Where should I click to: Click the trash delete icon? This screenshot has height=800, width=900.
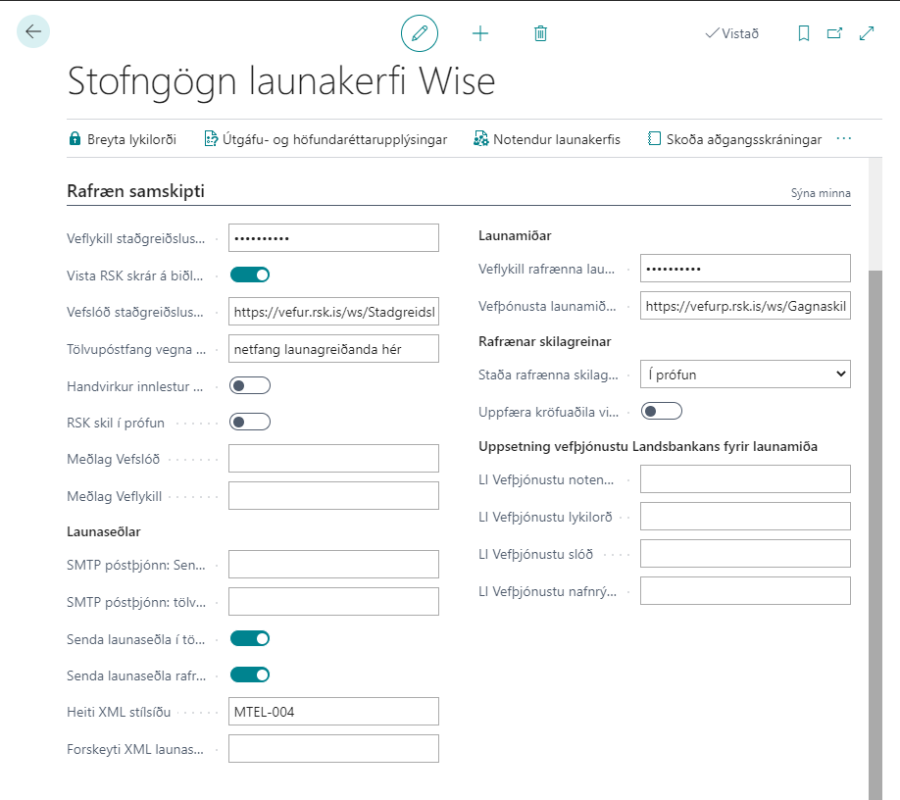[x=540, y=33]
